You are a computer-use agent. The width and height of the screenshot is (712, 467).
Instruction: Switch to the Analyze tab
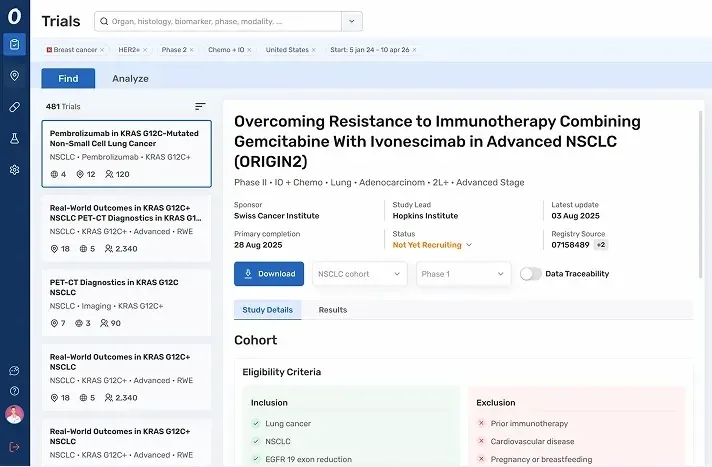tap(130, 79)
